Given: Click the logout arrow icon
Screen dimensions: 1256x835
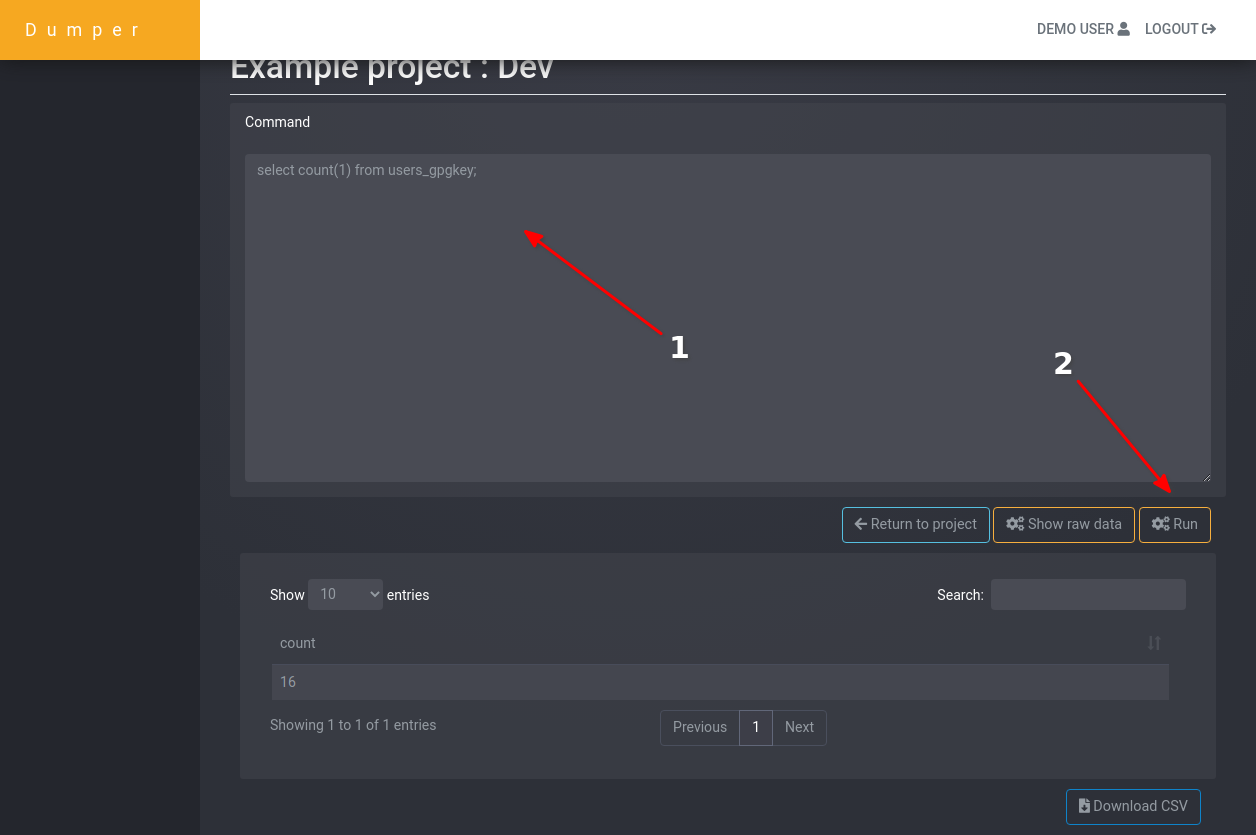Looking at the screenshot, I should pyautogui.click(x=1209, y=29).
